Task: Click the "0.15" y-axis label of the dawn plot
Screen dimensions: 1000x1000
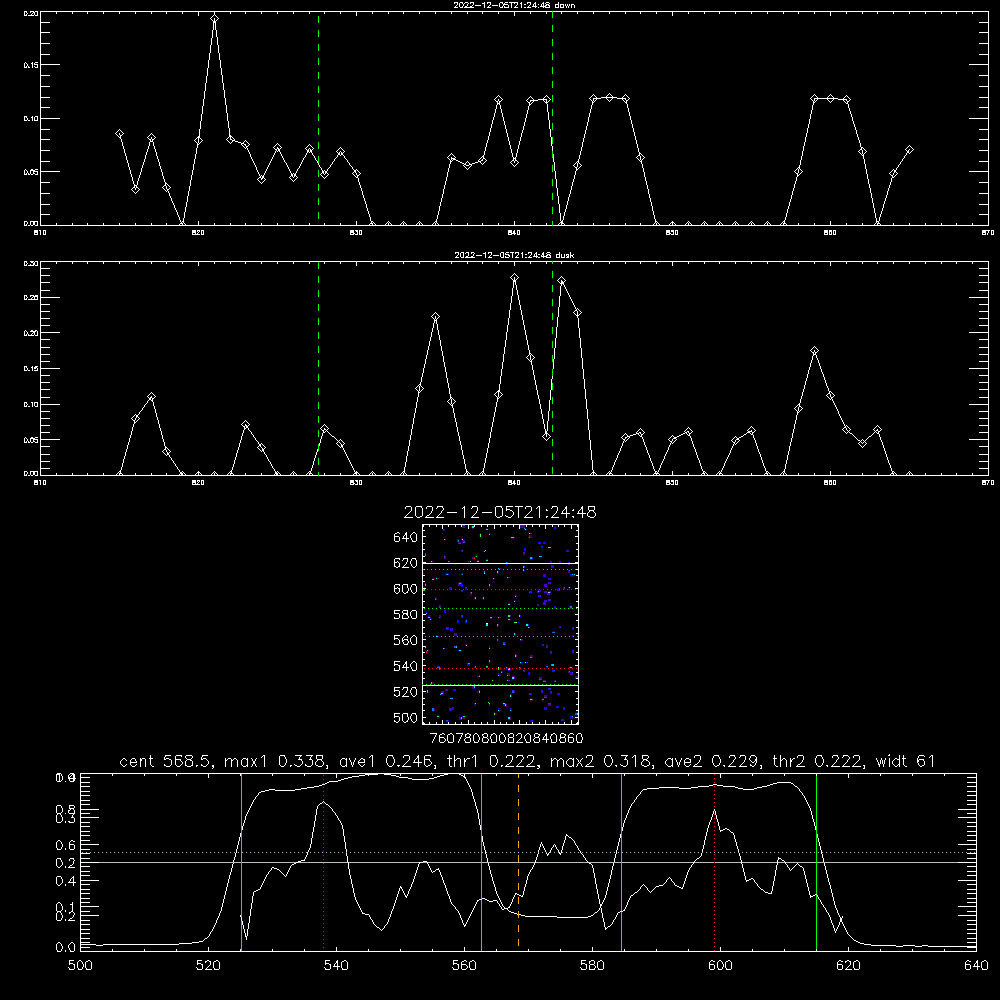Action: (31, 65)
